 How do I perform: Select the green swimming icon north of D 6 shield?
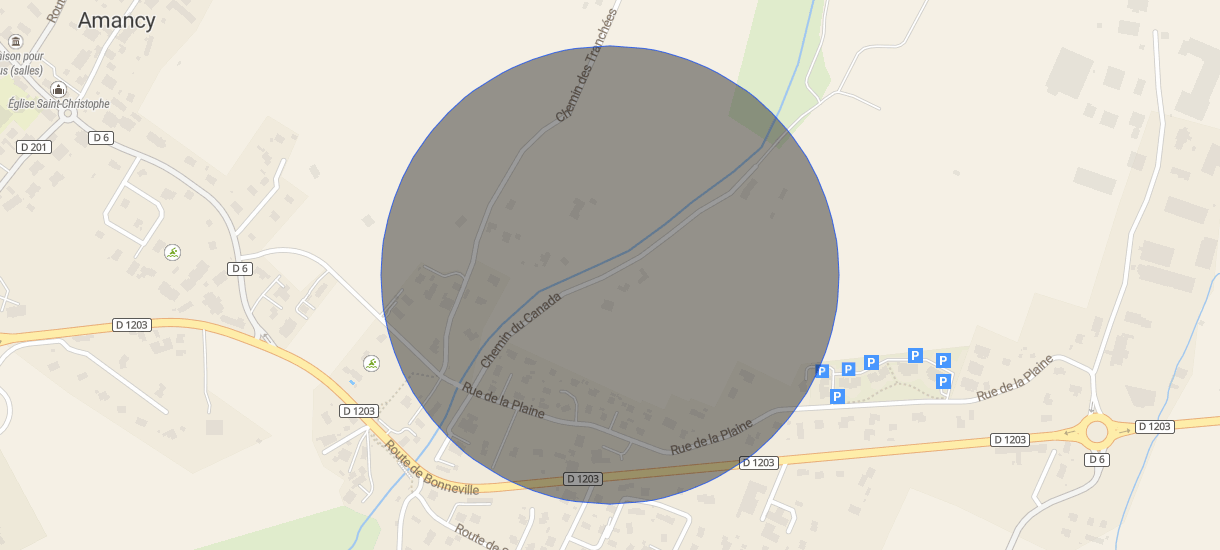pyautogui.click(x=173, y=252)
